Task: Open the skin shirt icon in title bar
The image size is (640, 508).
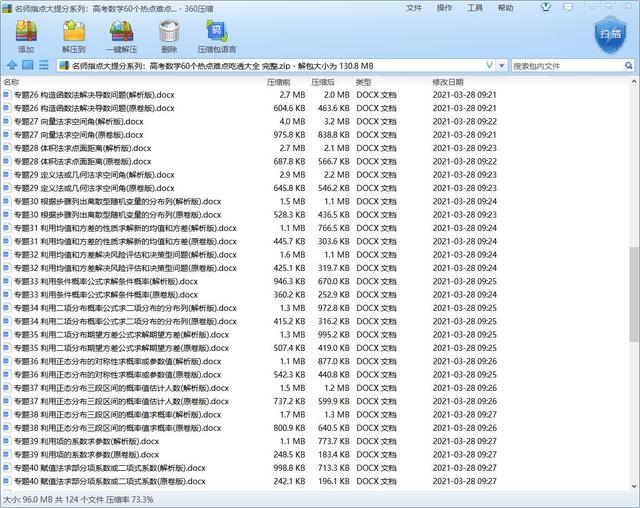Action: point(546,7)
